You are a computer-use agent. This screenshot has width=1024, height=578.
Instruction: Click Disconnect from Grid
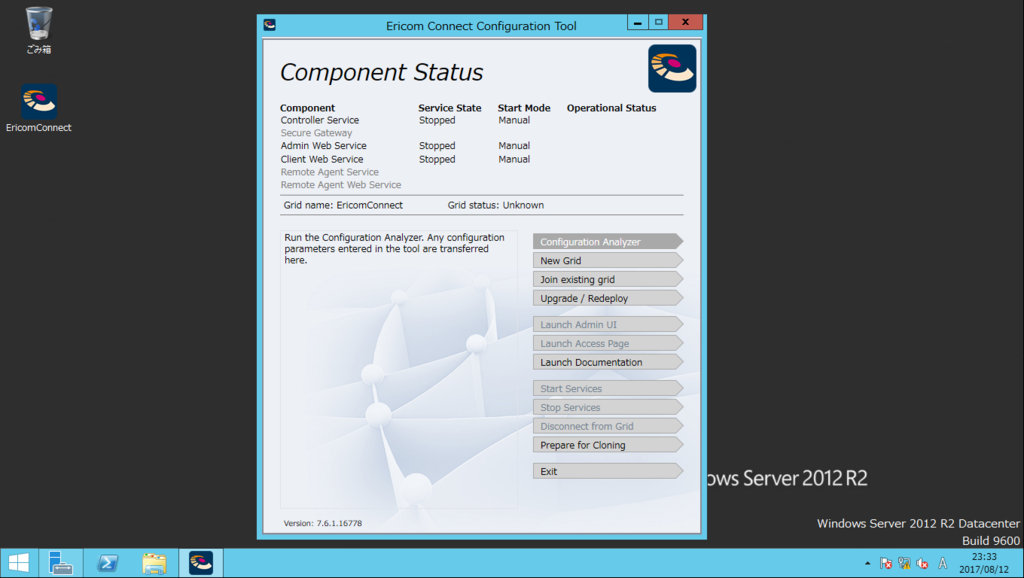[x=608, y=426]
